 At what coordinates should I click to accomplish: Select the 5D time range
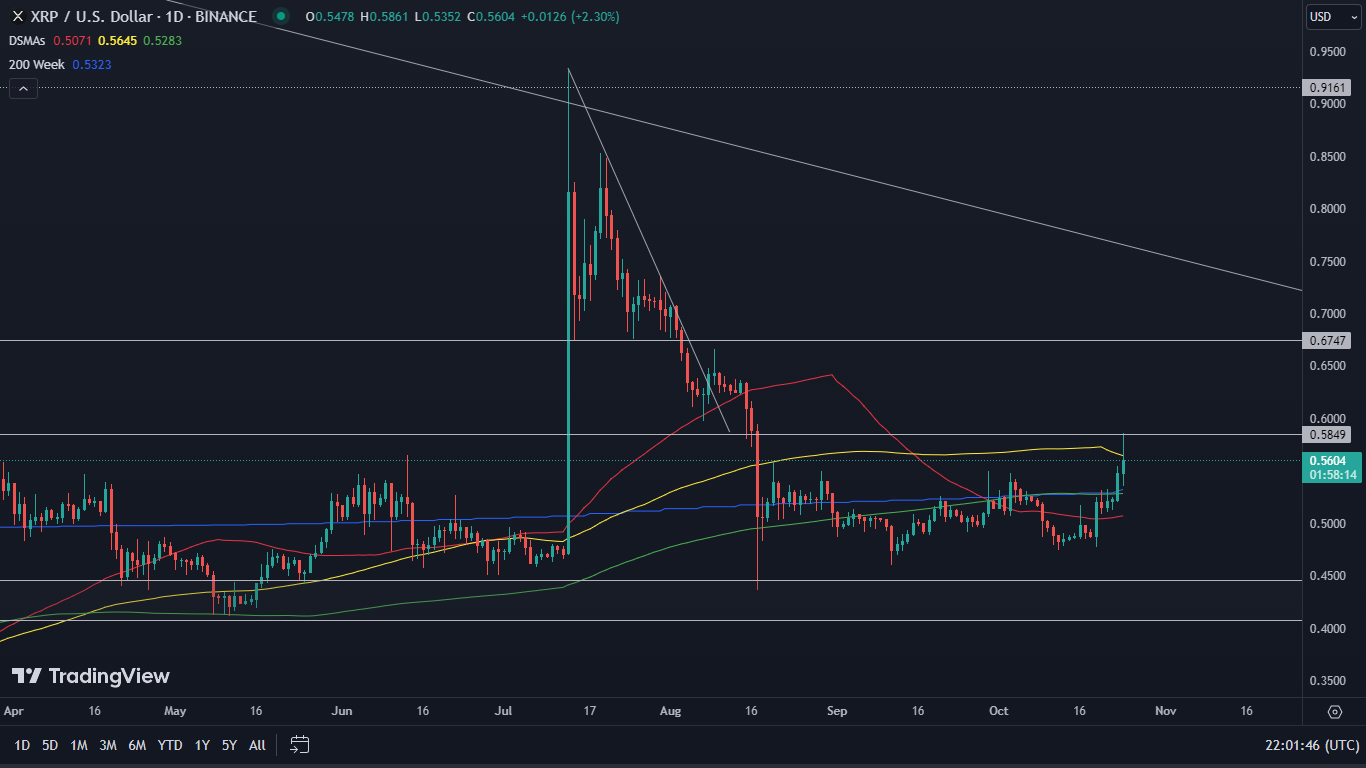pos(50,745)
